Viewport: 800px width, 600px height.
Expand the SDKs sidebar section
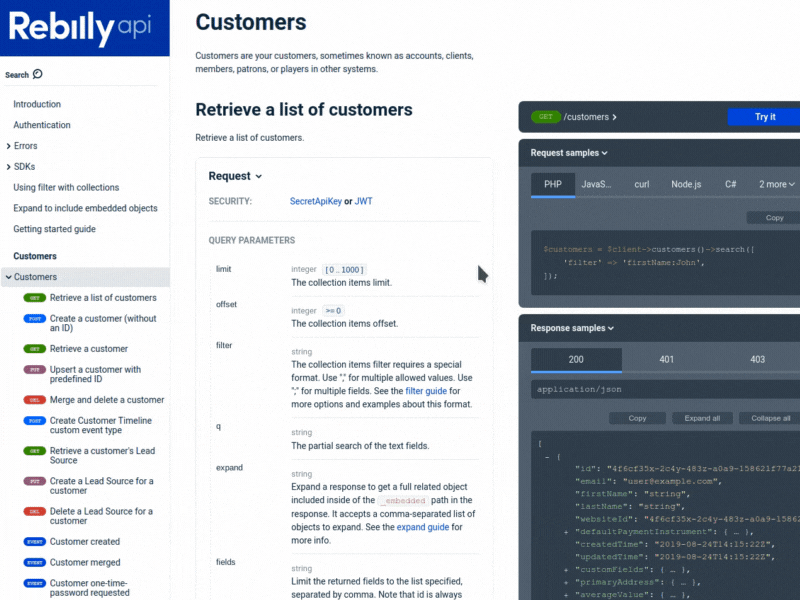(x=9, y=167)
